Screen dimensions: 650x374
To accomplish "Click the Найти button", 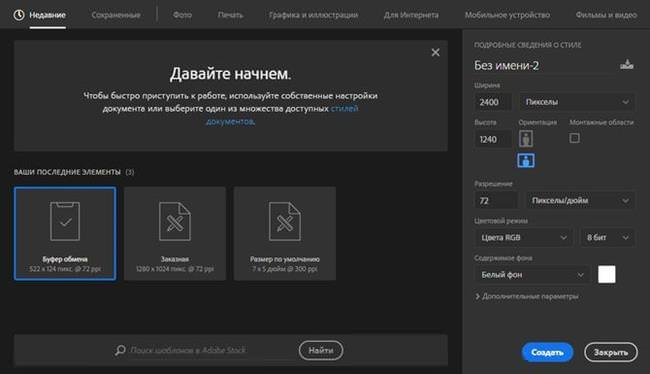I will point(321,350).
